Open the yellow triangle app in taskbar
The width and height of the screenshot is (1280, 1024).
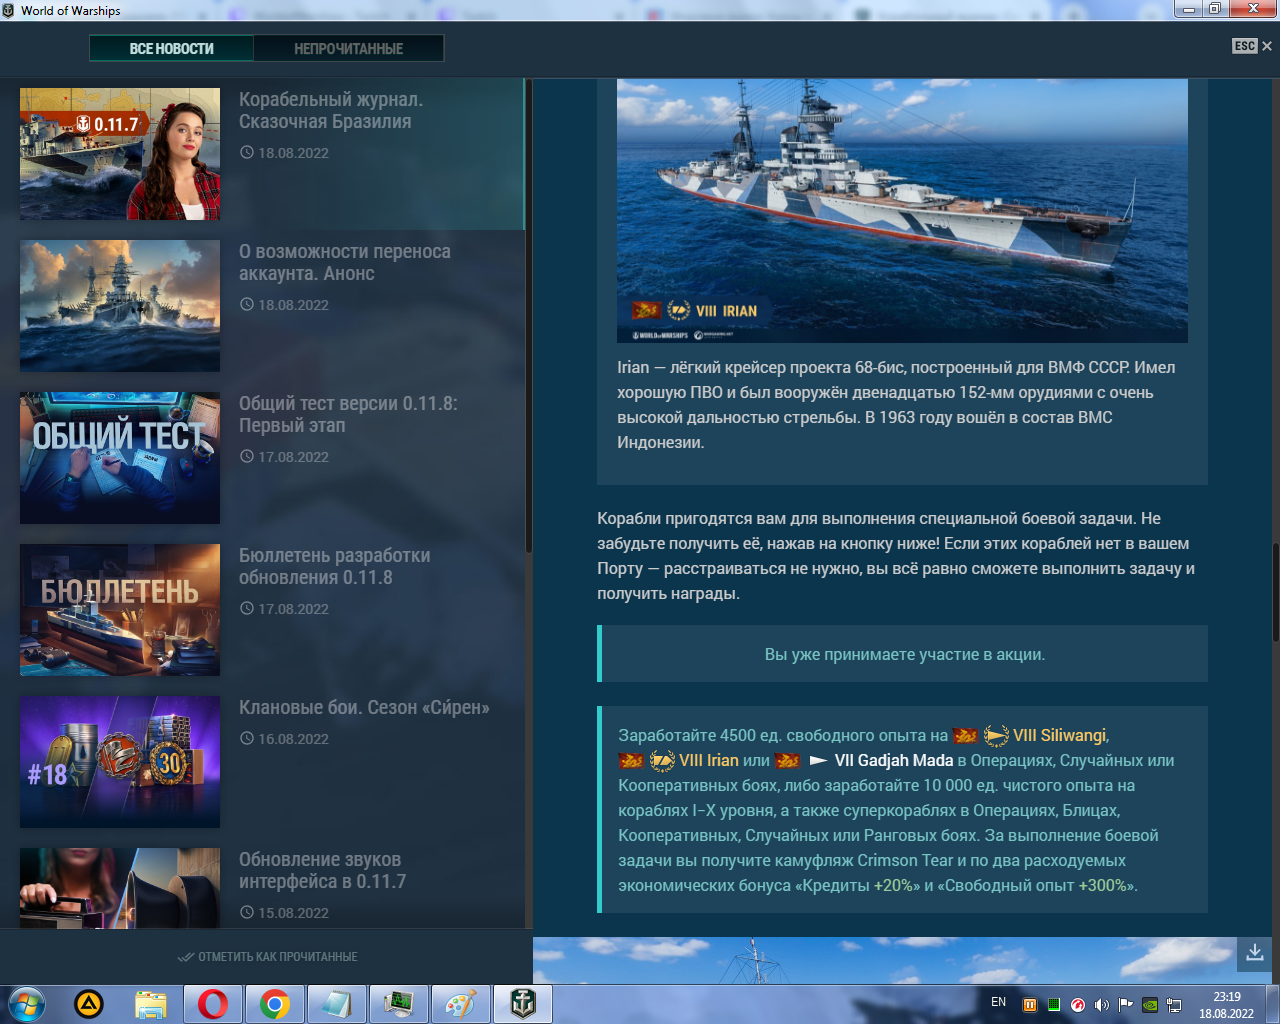(89, 1003)
